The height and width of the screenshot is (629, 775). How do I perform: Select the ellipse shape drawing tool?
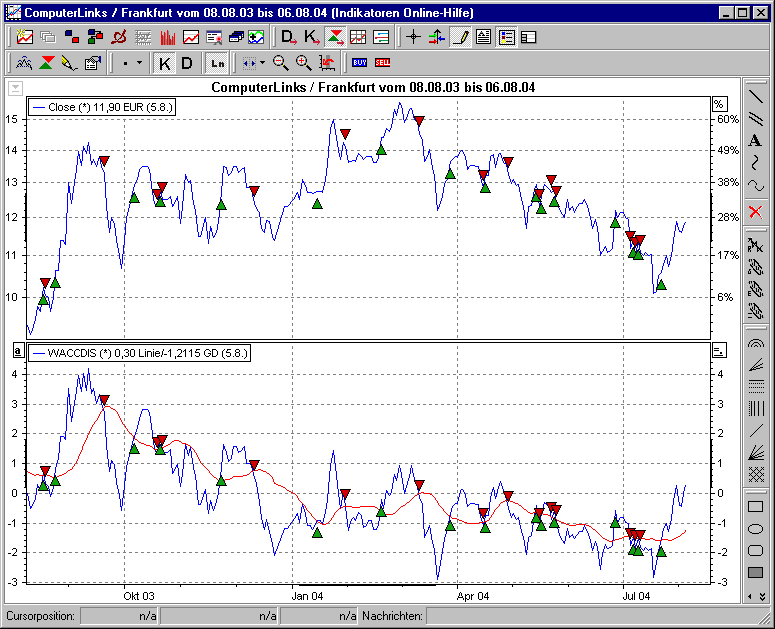tap(756, 528)
